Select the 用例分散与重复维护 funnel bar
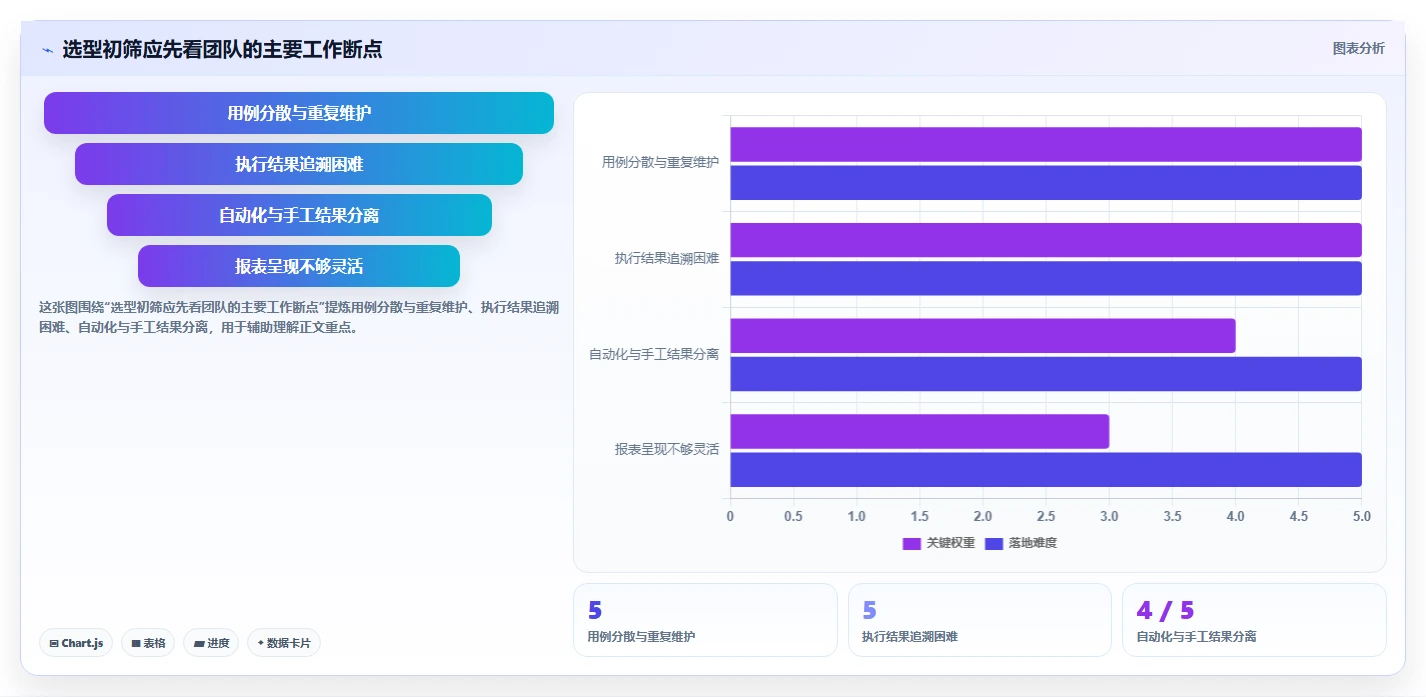 tap(299, 113)
